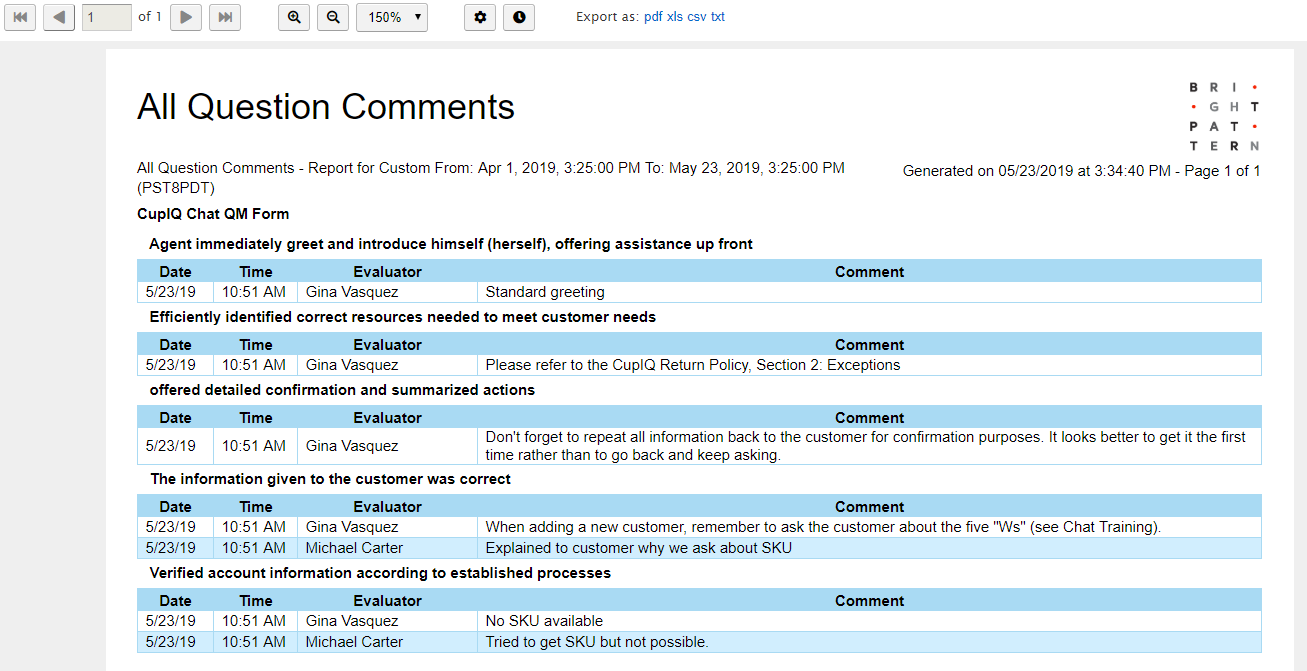Image resolution: width=1307 pixels, height=671 pixels.
Task: Export report as csv
Action: [x=696, y=17]
